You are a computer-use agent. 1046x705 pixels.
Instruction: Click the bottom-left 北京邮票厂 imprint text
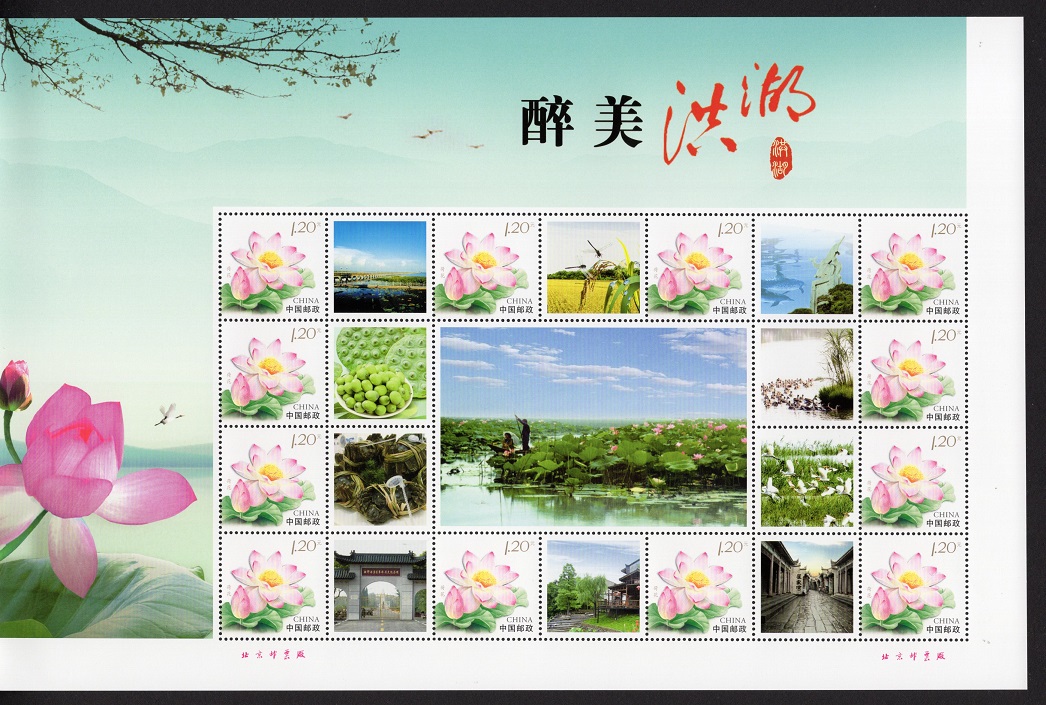[x=262, y=657]
